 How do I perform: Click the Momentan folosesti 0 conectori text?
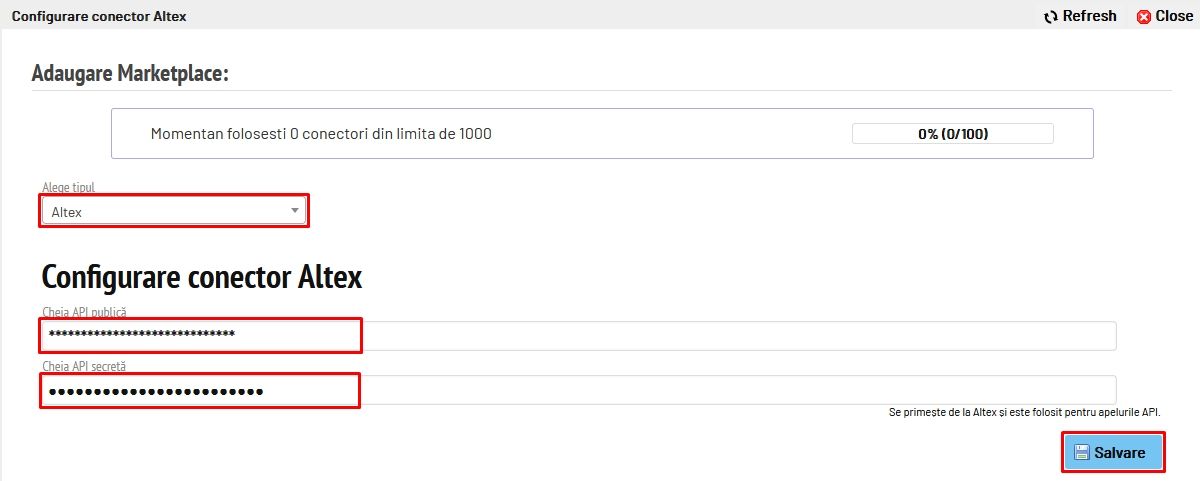pyautogui.click(x=321, y=134)
